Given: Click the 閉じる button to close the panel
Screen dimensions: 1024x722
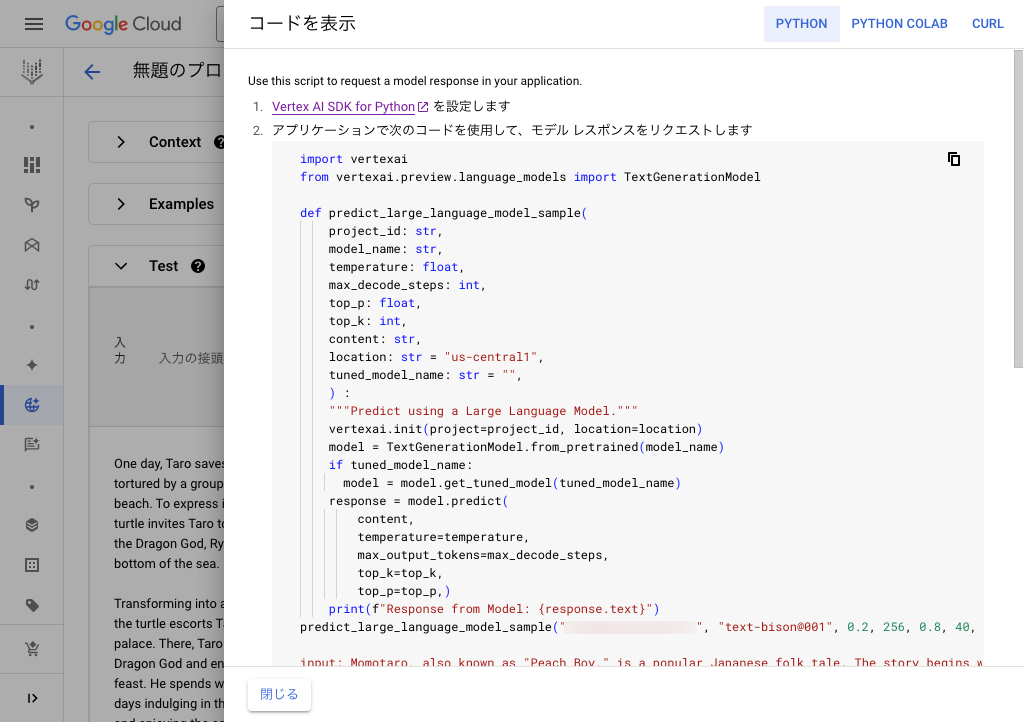Looking at the screenshot, I should pos(279,694).
